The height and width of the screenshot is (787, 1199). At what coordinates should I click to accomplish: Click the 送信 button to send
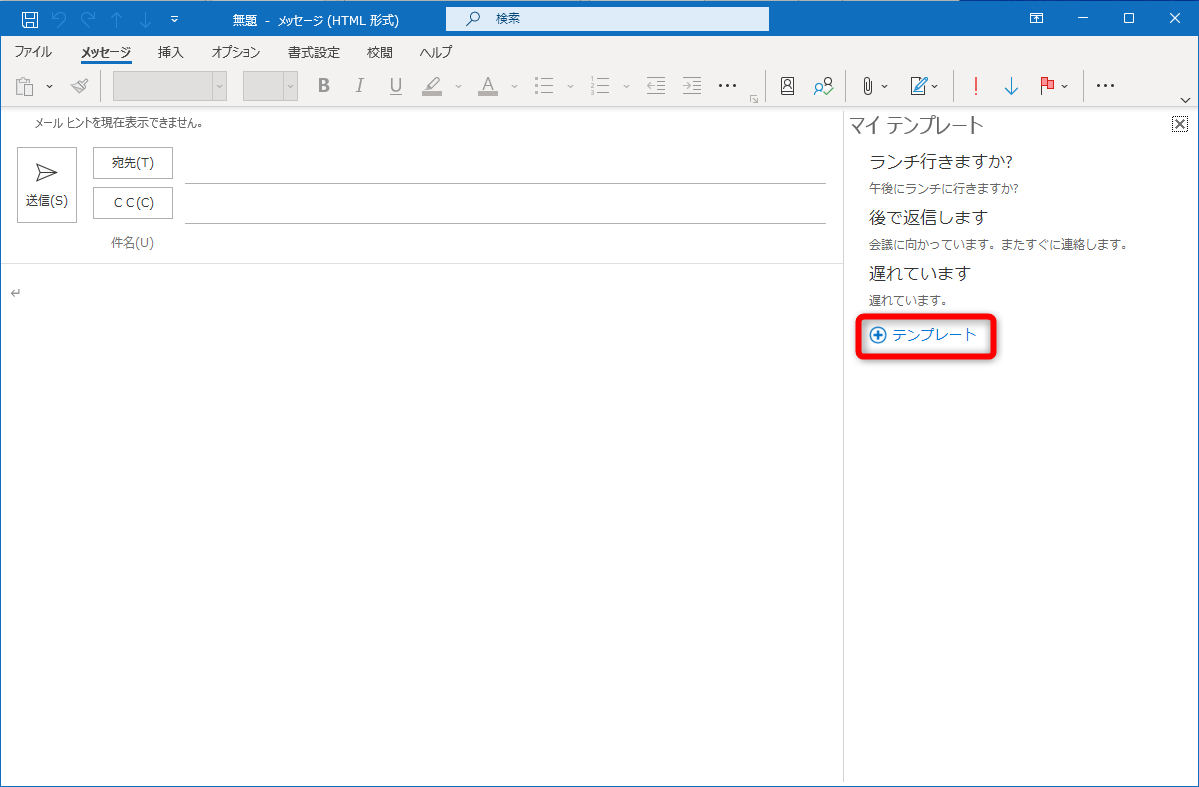tap(46, 184)
